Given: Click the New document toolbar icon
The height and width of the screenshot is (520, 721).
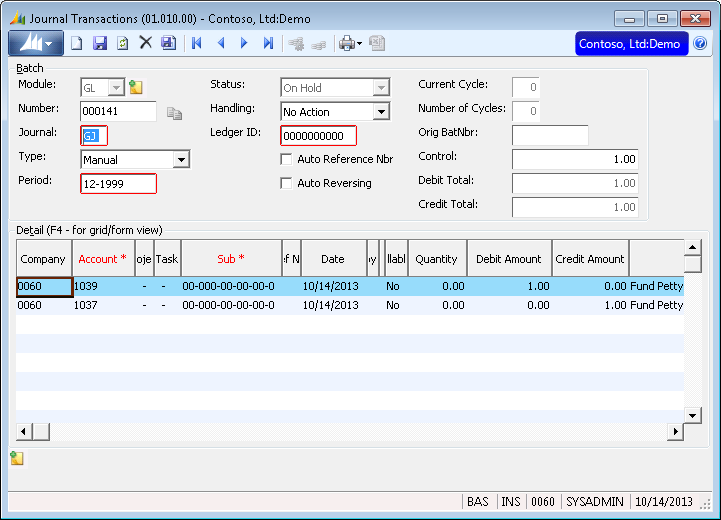Looking at the screenshot, I should point(77,43).
